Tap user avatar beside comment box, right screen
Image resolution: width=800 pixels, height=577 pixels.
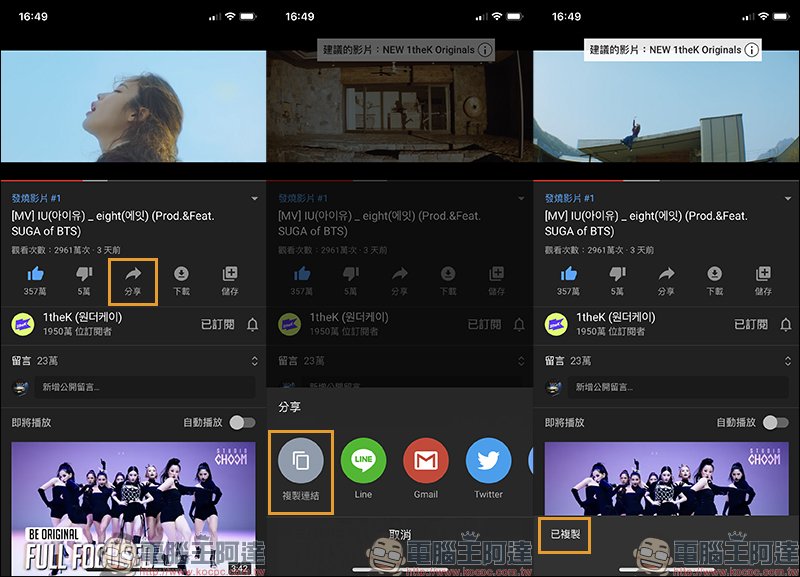pos(554,388)
